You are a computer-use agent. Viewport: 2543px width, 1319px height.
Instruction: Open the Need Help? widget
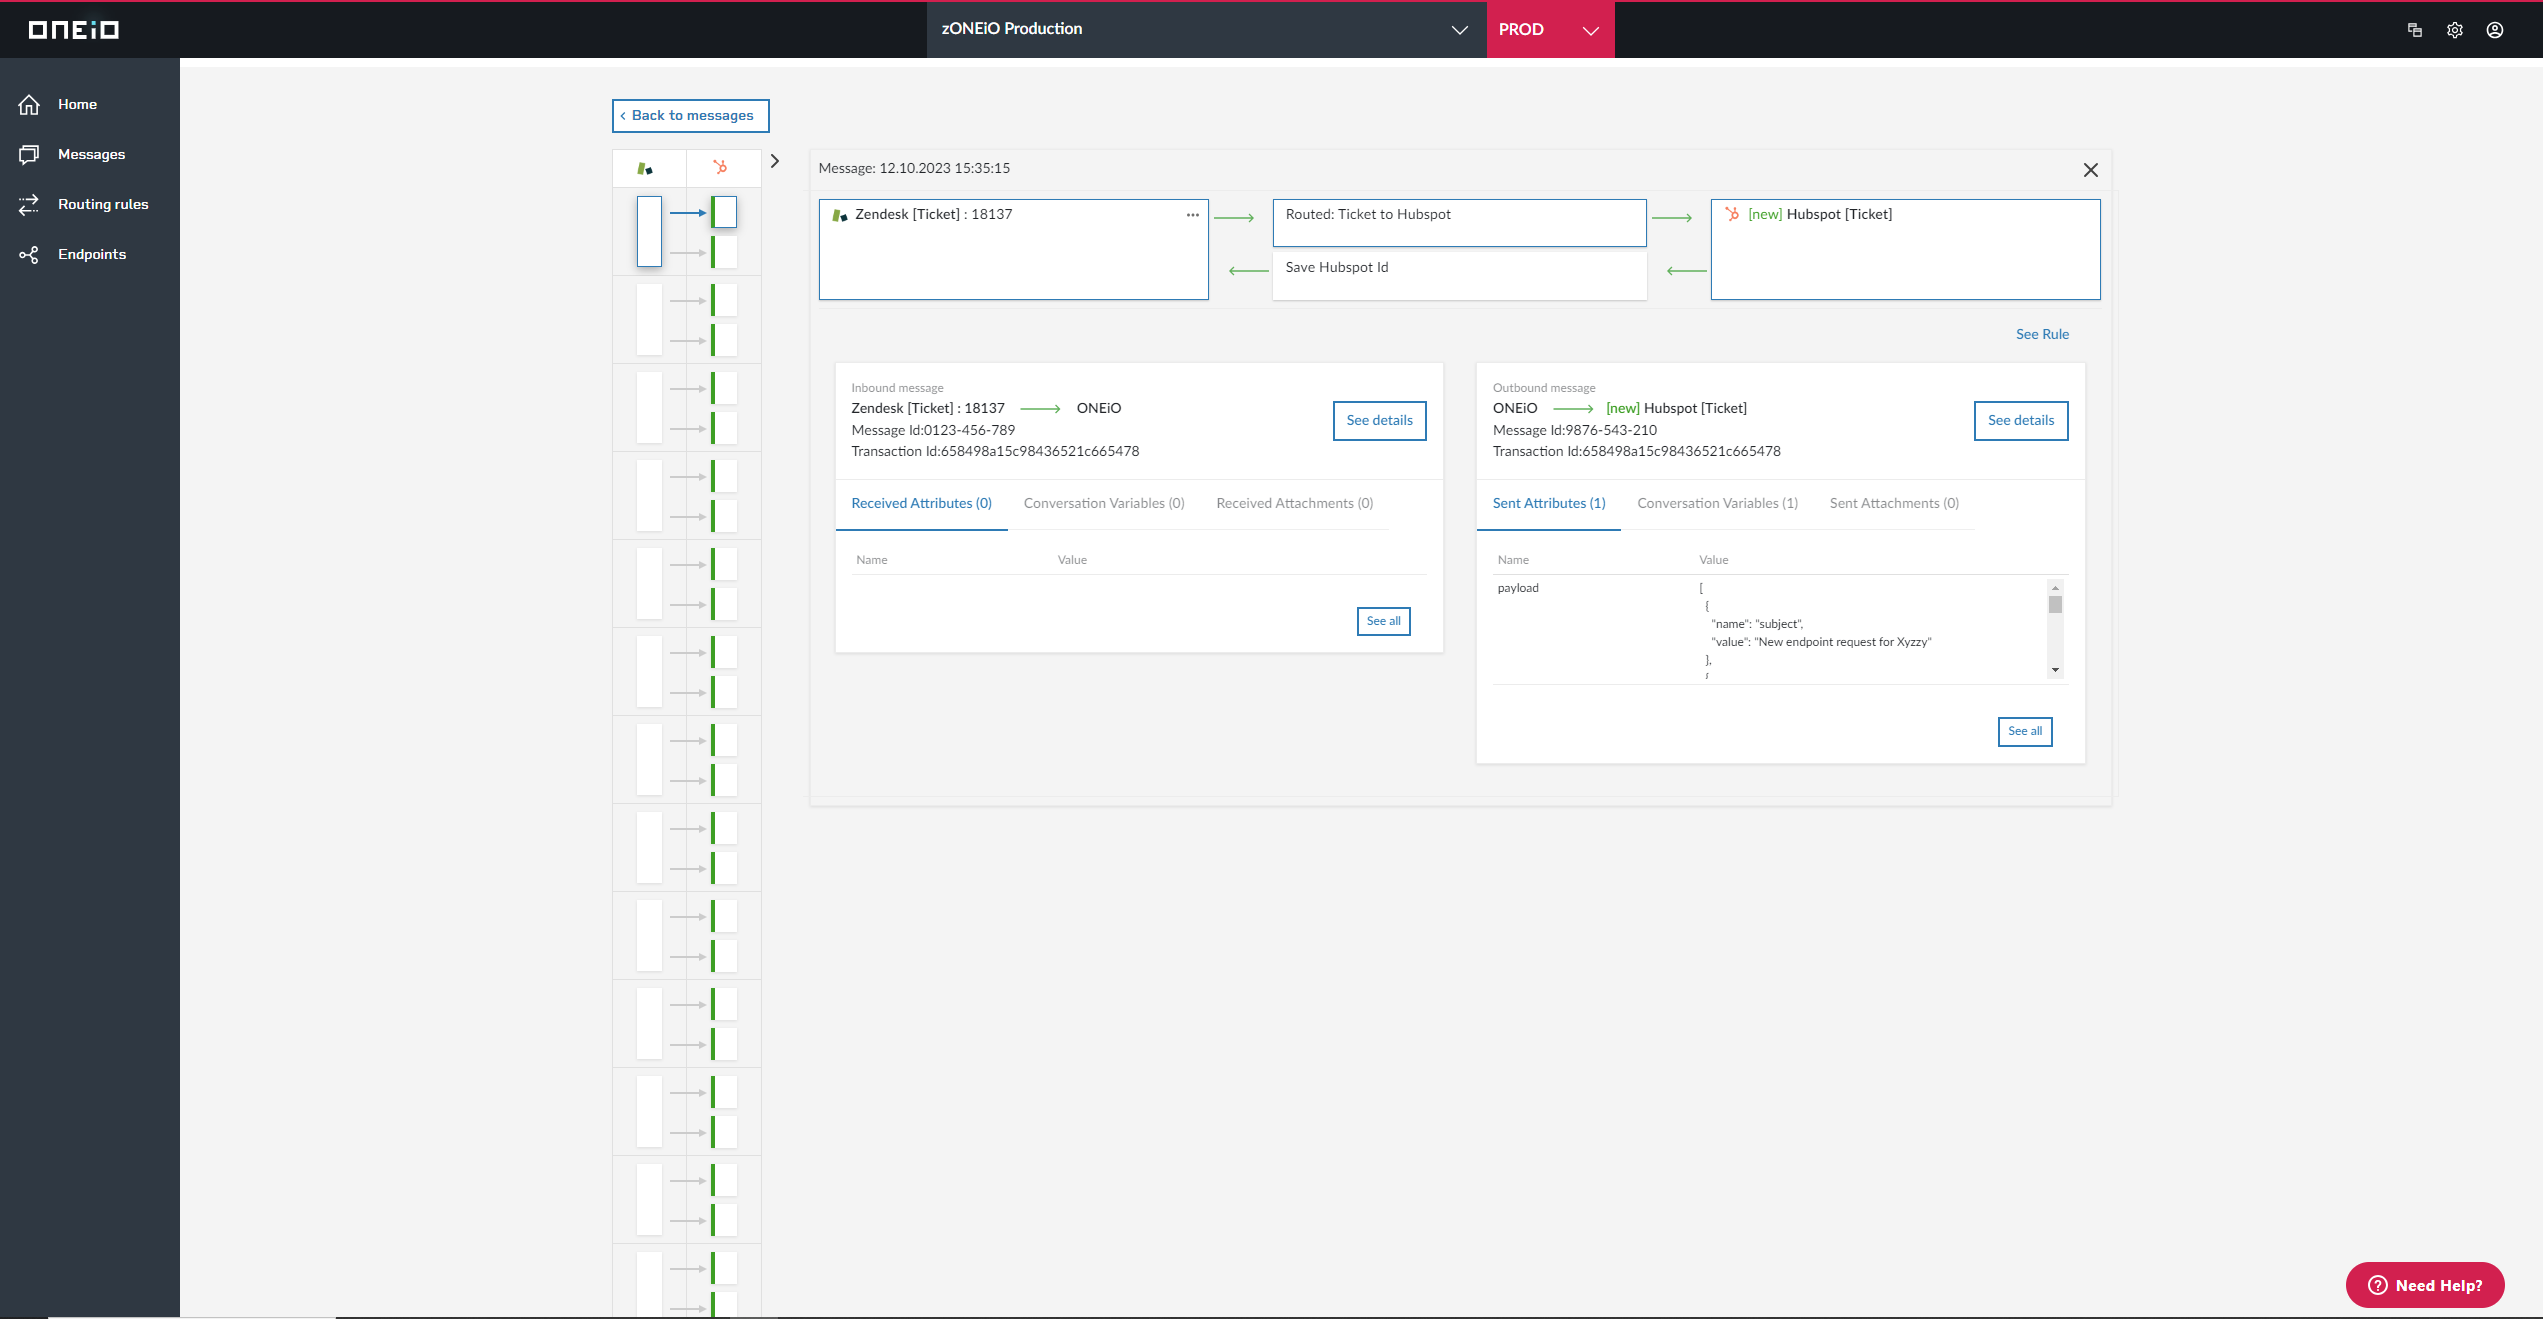click(x=2425, y=1285)
